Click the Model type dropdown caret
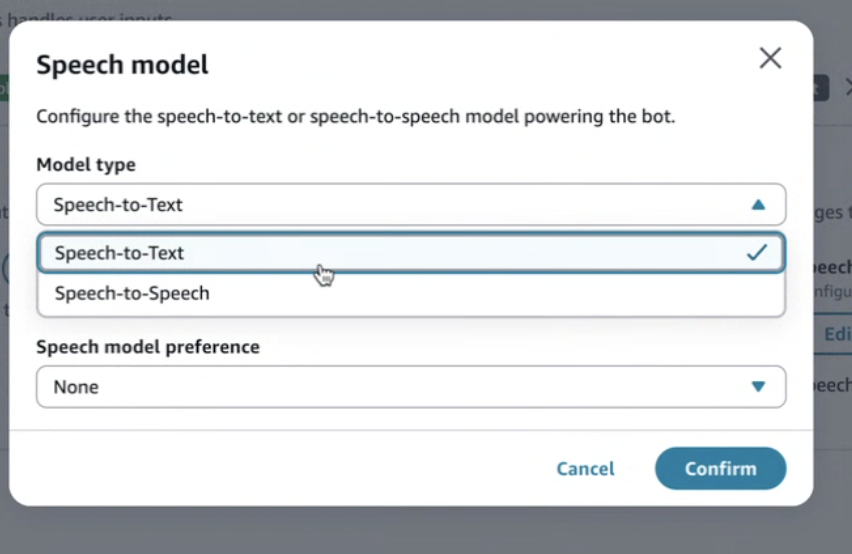 click(x=758, y=205)
